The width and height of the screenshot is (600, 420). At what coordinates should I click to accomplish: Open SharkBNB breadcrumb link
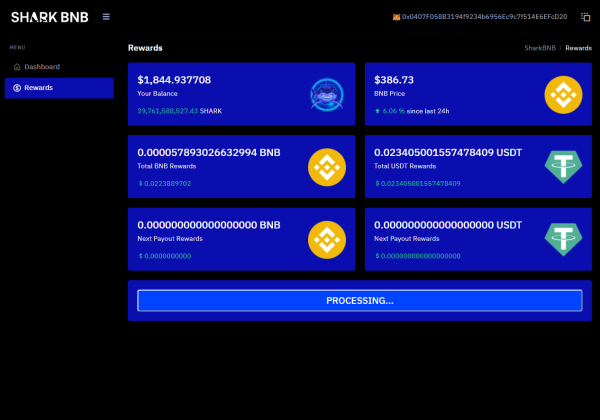(x=540, y=48)
